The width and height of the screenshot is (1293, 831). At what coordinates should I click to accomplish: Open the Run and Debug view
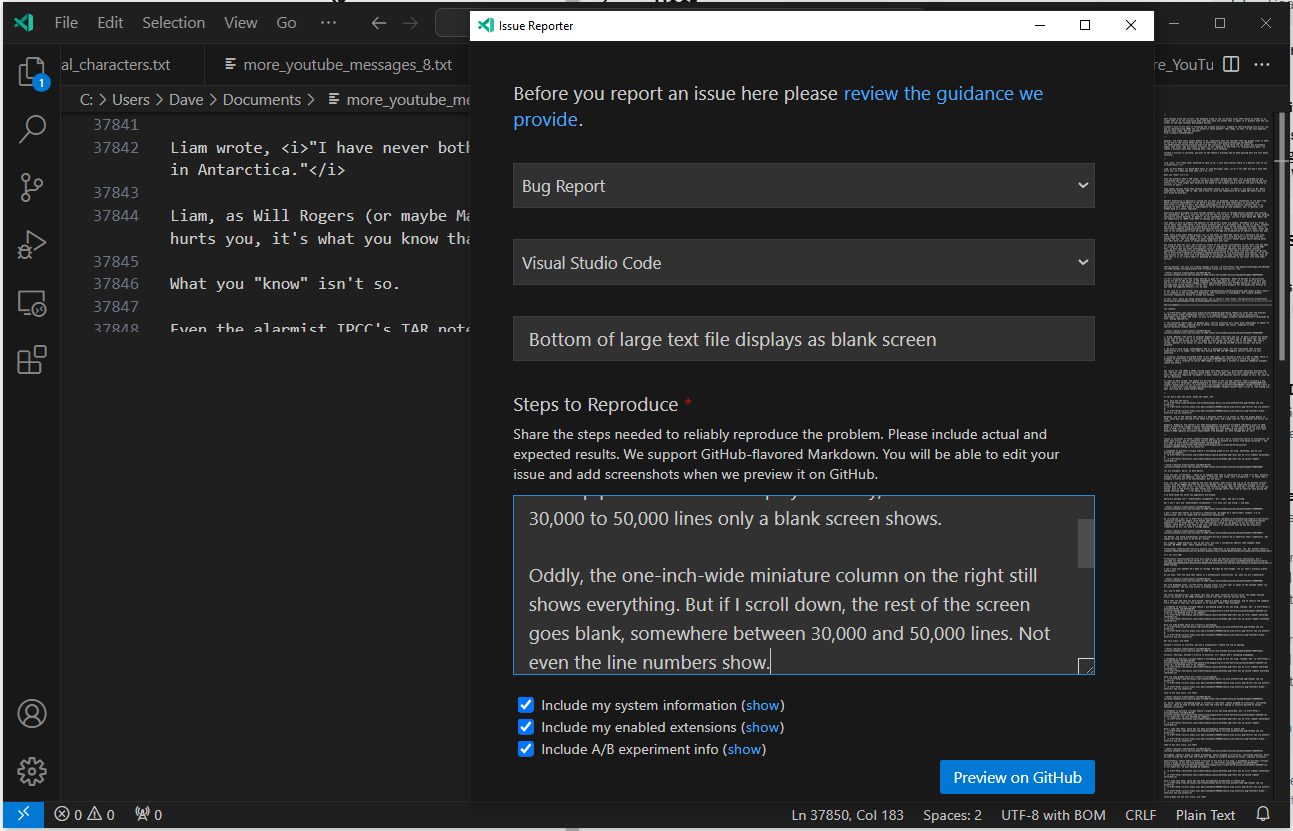point(31,244)
